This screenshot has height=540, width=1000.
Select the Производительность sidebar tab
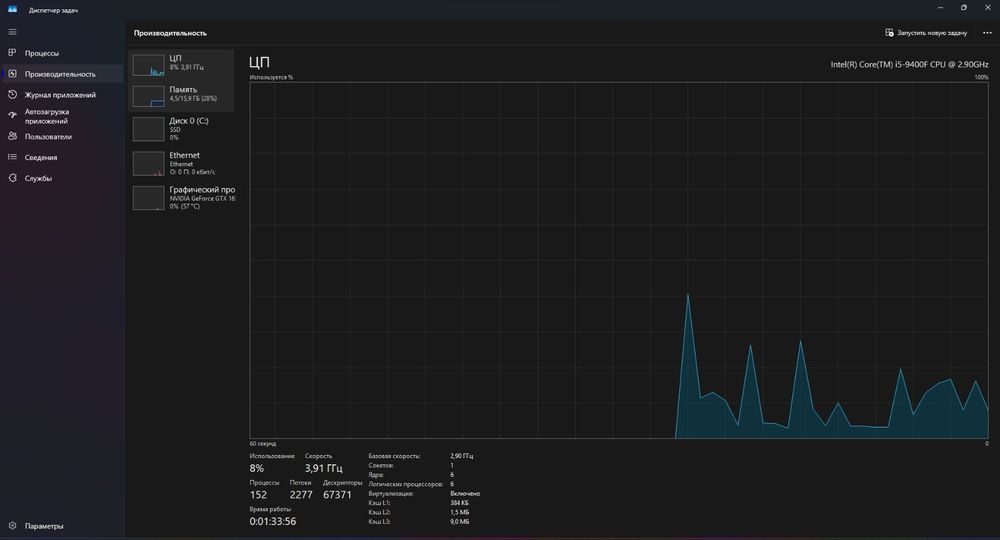click(x=62, y=74)
